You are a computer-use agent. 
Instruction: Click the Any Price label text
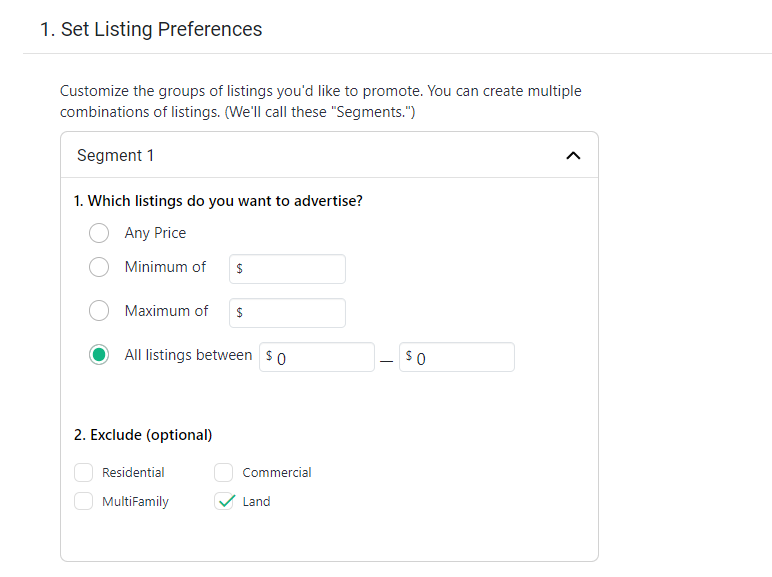156,233
